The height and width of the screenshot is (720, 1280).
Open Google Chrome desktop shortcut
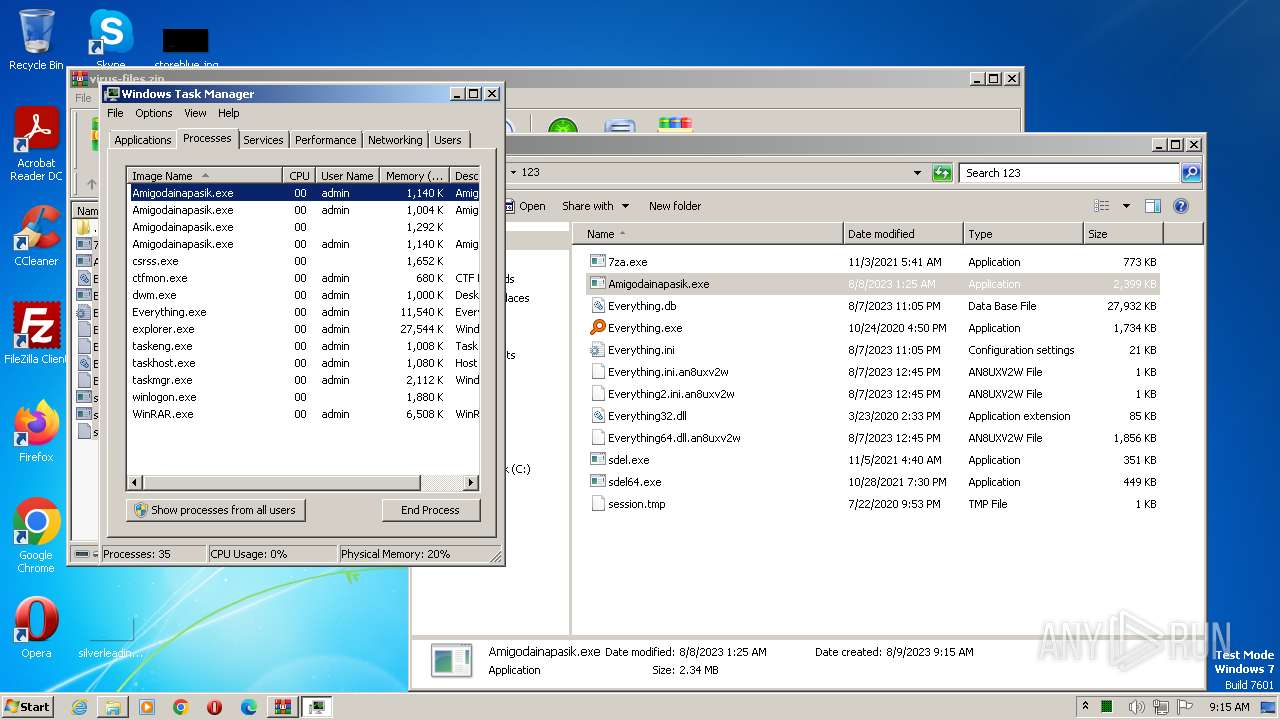pos(36,535)
